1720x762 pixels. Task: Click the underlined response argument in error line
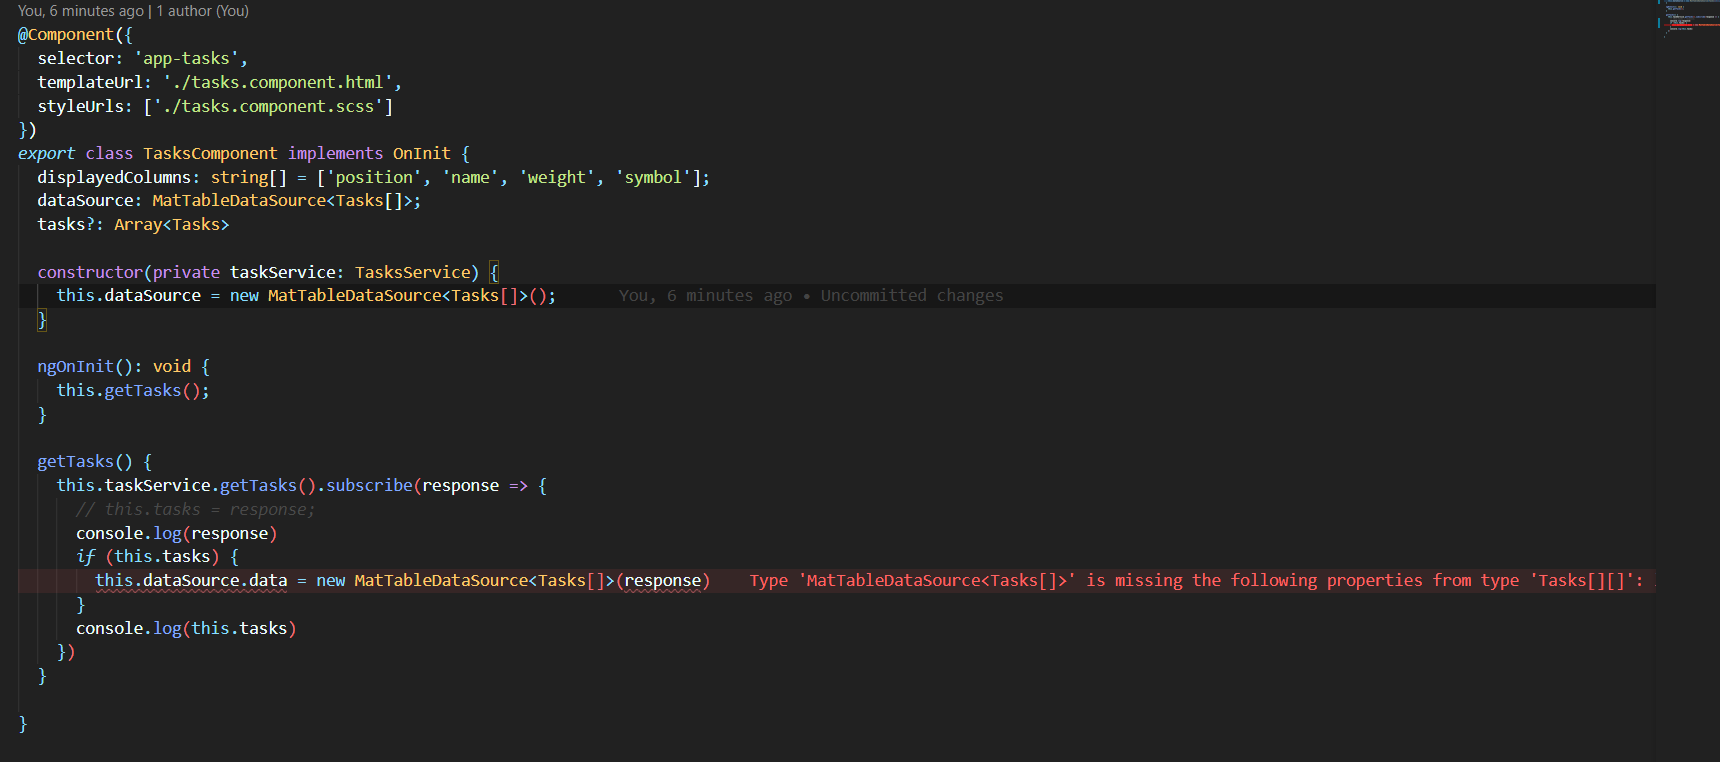click(x=663, y=580)
